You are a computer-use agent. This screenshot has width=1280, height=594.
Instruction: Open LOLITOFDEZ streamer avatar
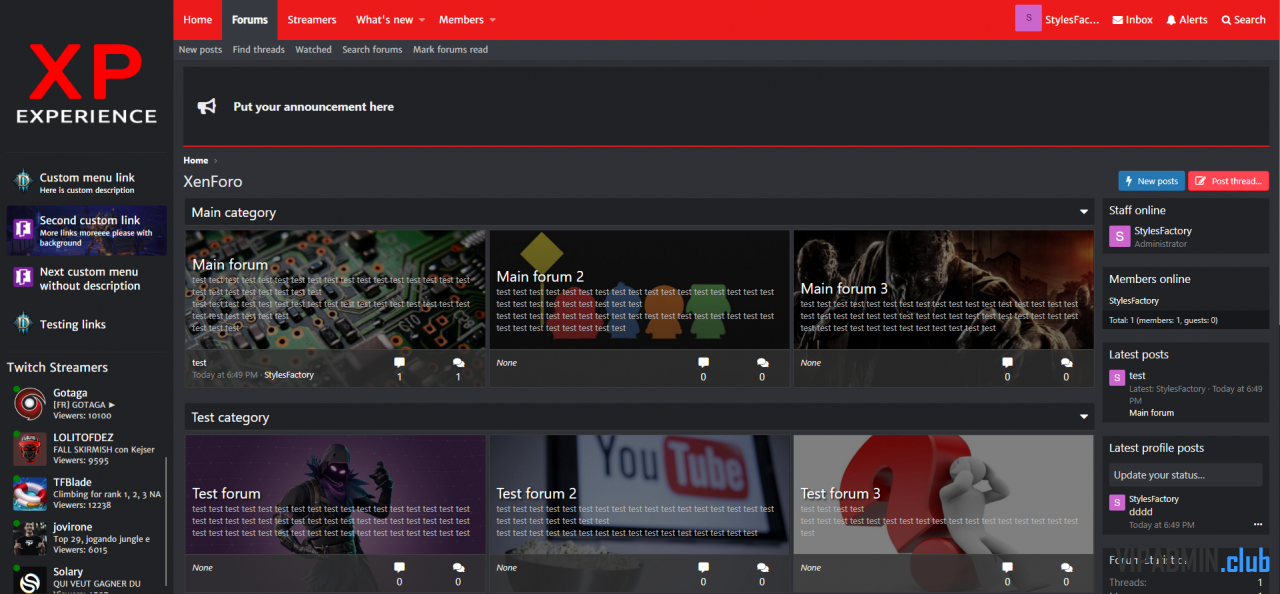[x=30, y=449]
